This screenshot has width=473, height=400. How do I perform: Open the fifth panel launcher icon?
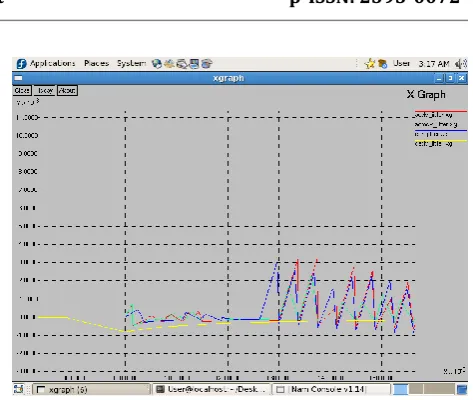pyautogui.click(x=207, y=64)
